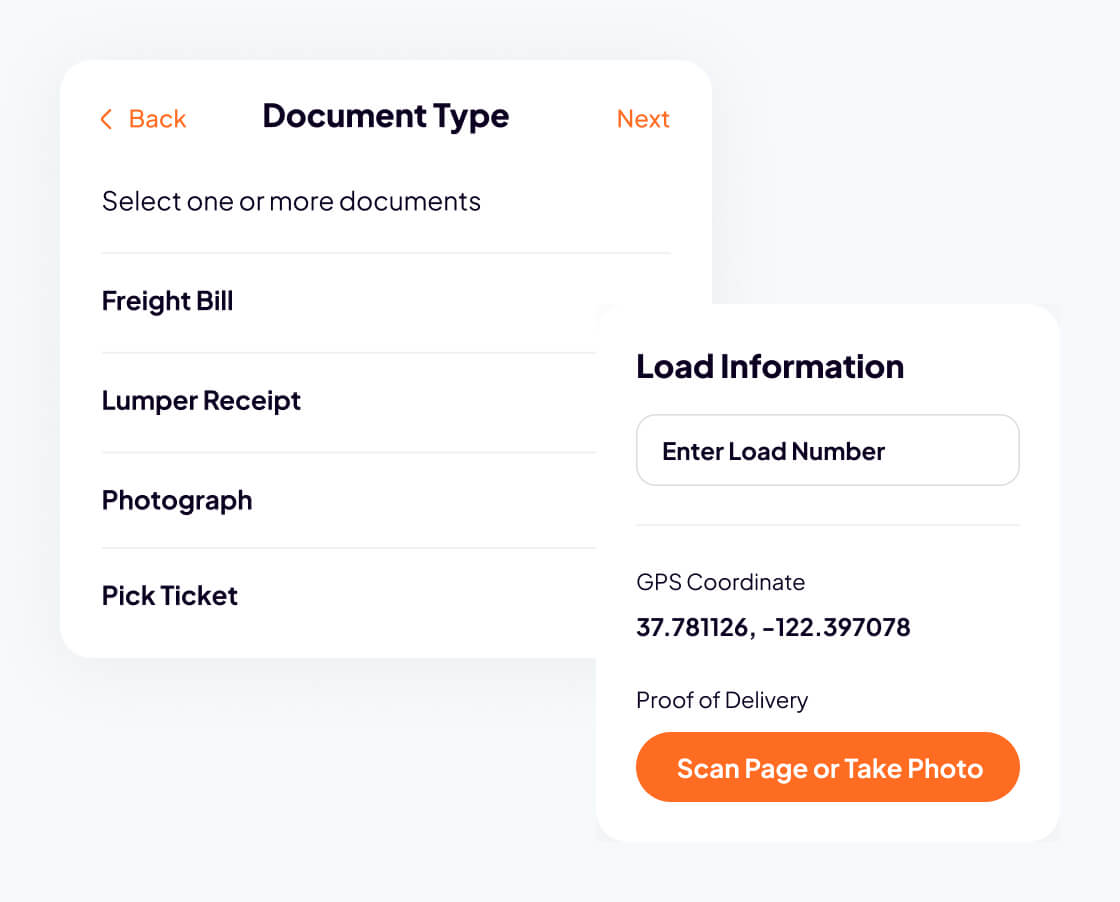Click the divider under the documents instruction text
Viewport: 1120px width, 902px height.
coord(385,253)
